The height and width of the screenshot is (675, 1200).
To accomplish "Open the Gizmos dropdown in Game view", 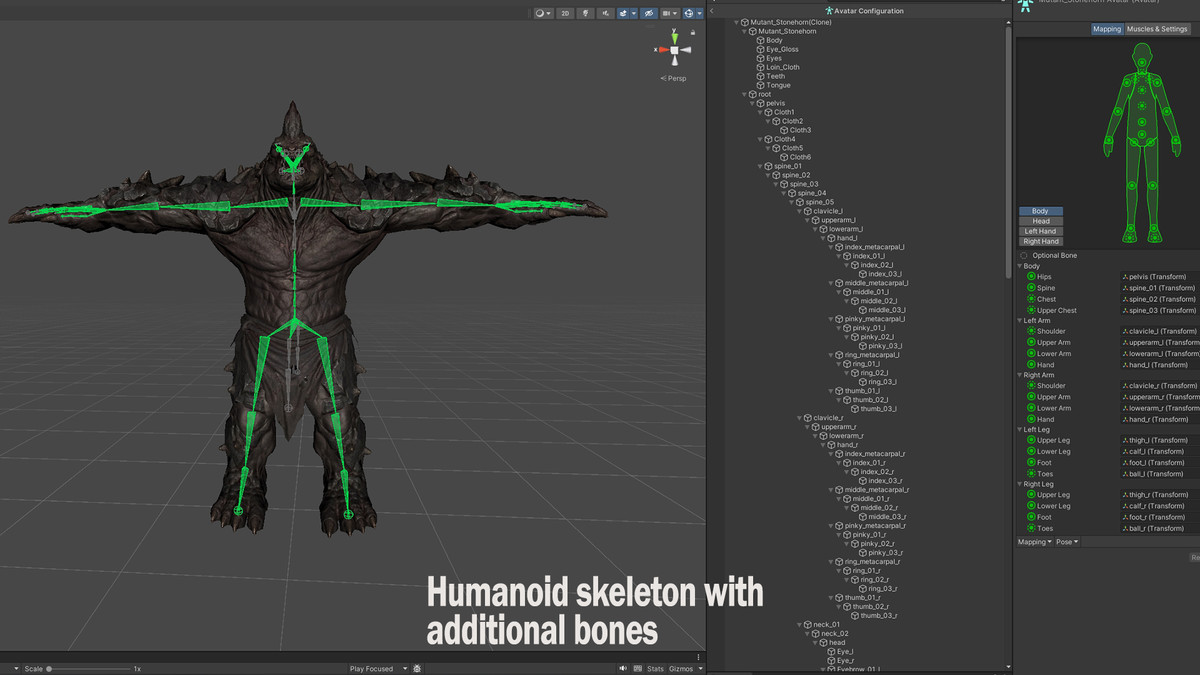I will 685,668.
